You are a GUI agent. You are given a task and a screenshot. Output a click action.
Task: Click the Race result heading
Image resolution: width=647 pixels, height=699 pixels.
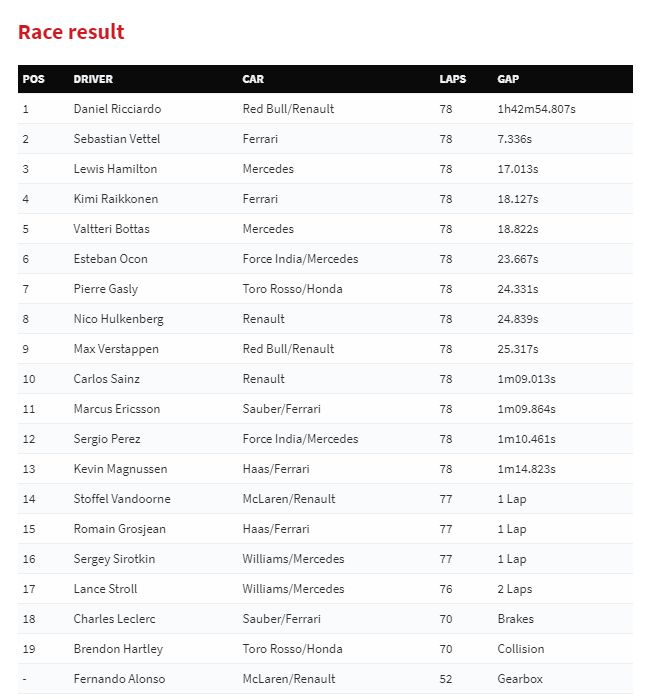71,32
